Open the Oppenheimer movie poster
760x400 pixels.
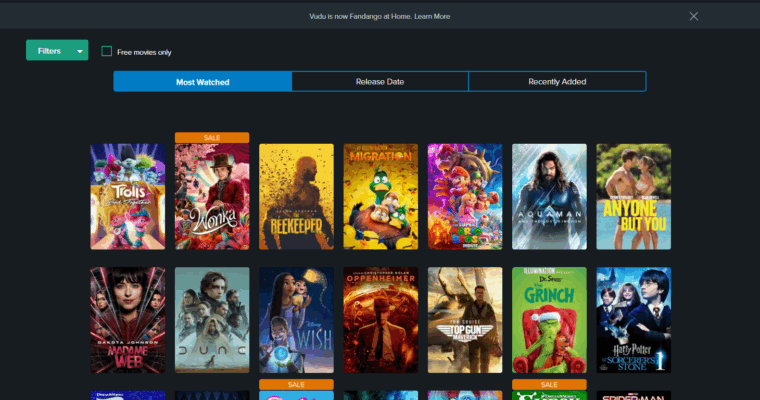click(380, 320)
